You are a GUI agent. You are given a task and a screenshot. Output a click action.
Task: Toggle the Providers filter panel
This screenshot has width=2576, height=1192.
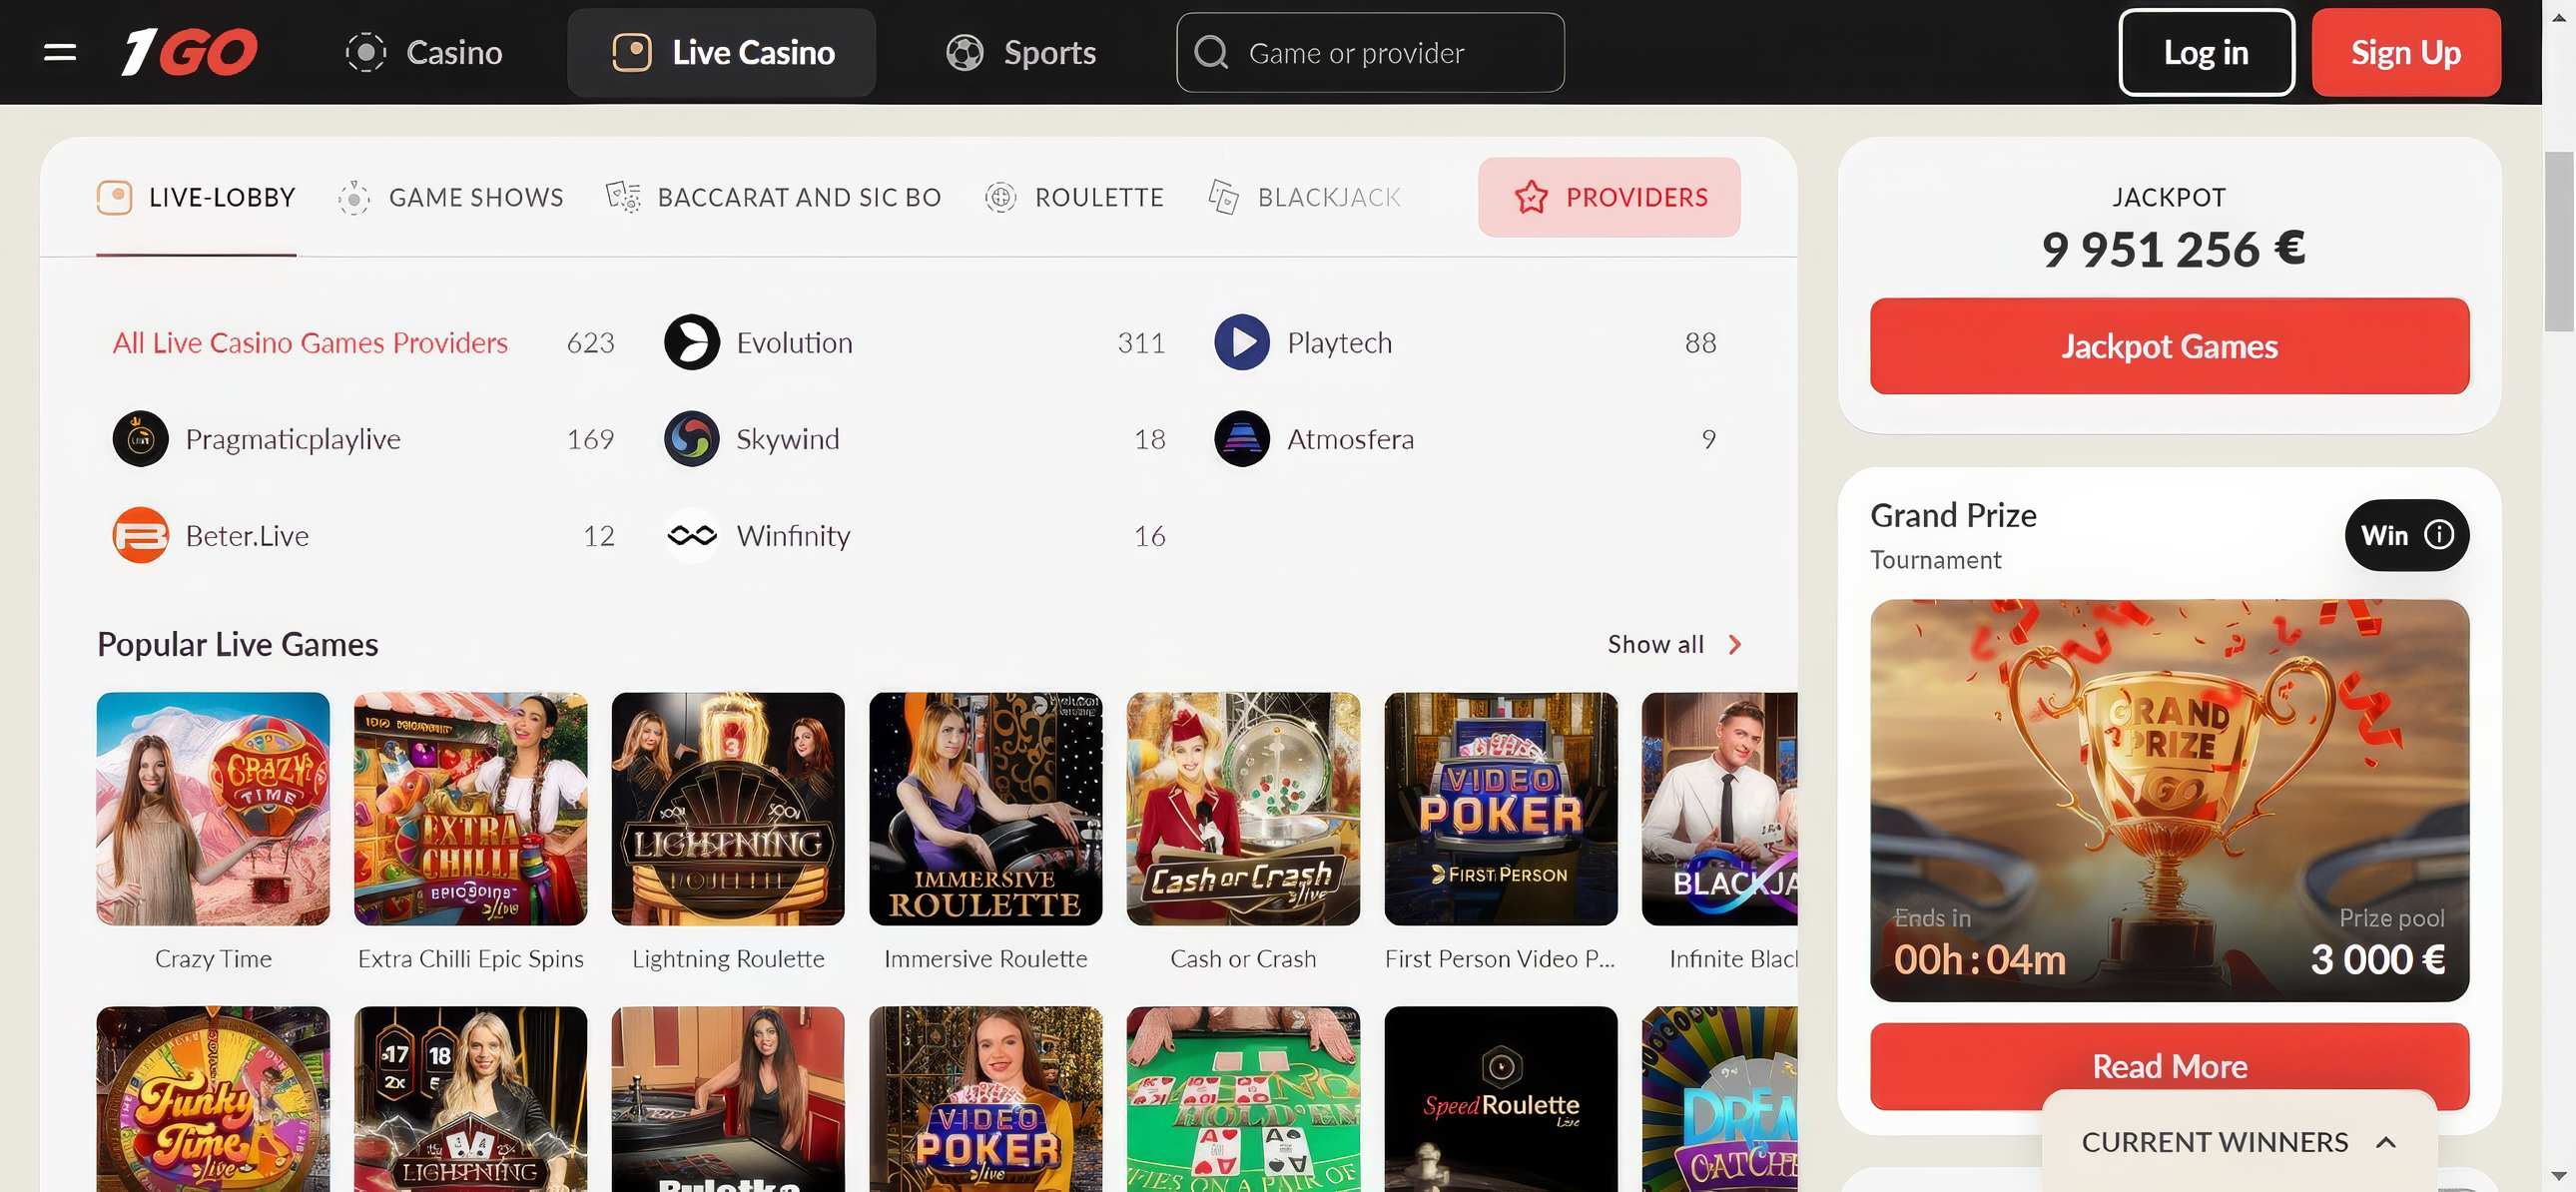tap(1608, 197)
